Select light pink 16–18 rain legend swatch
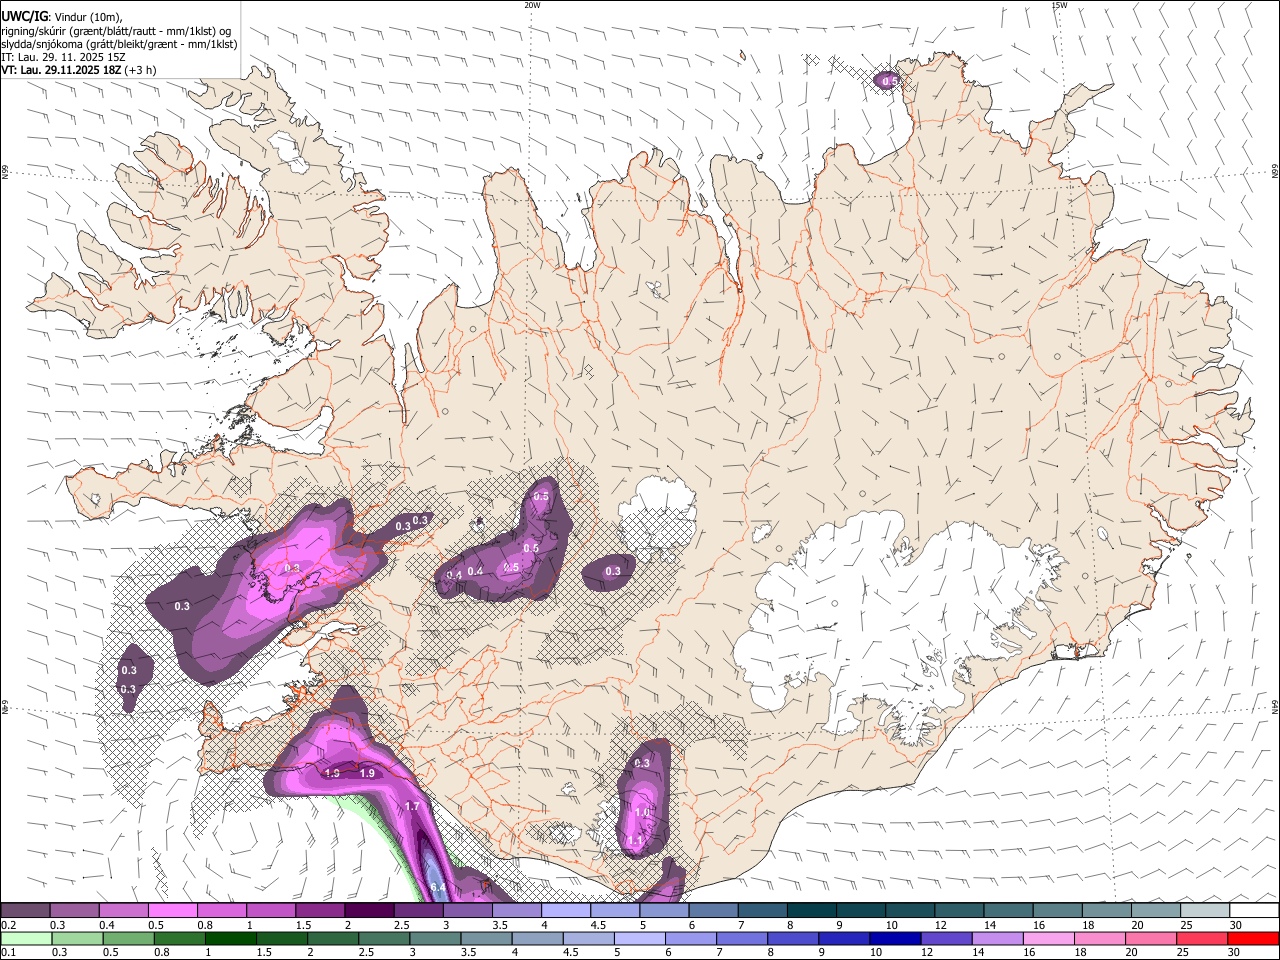This screenshot has height=960, width=1280. point(1047,938)
